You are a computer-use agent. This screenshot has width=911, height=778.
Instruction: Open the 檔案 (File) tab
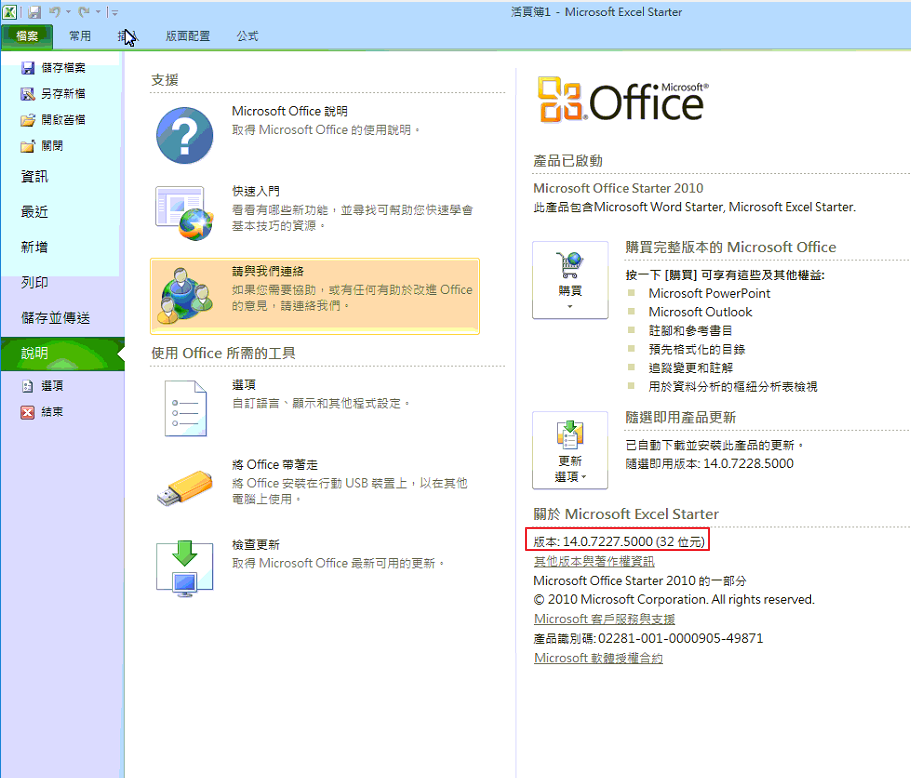coord(27,36)
